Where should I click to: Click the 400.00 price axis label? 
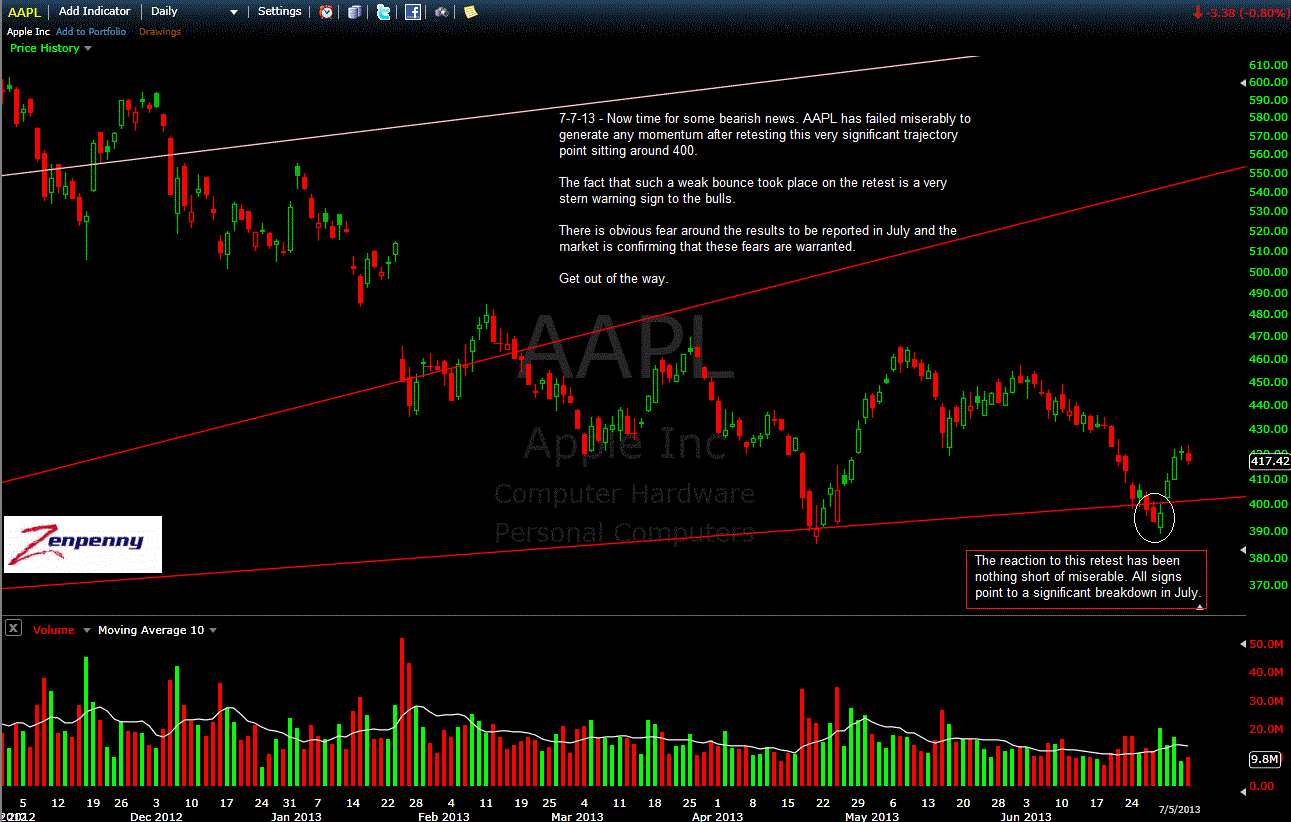(x=1267, y=505)
